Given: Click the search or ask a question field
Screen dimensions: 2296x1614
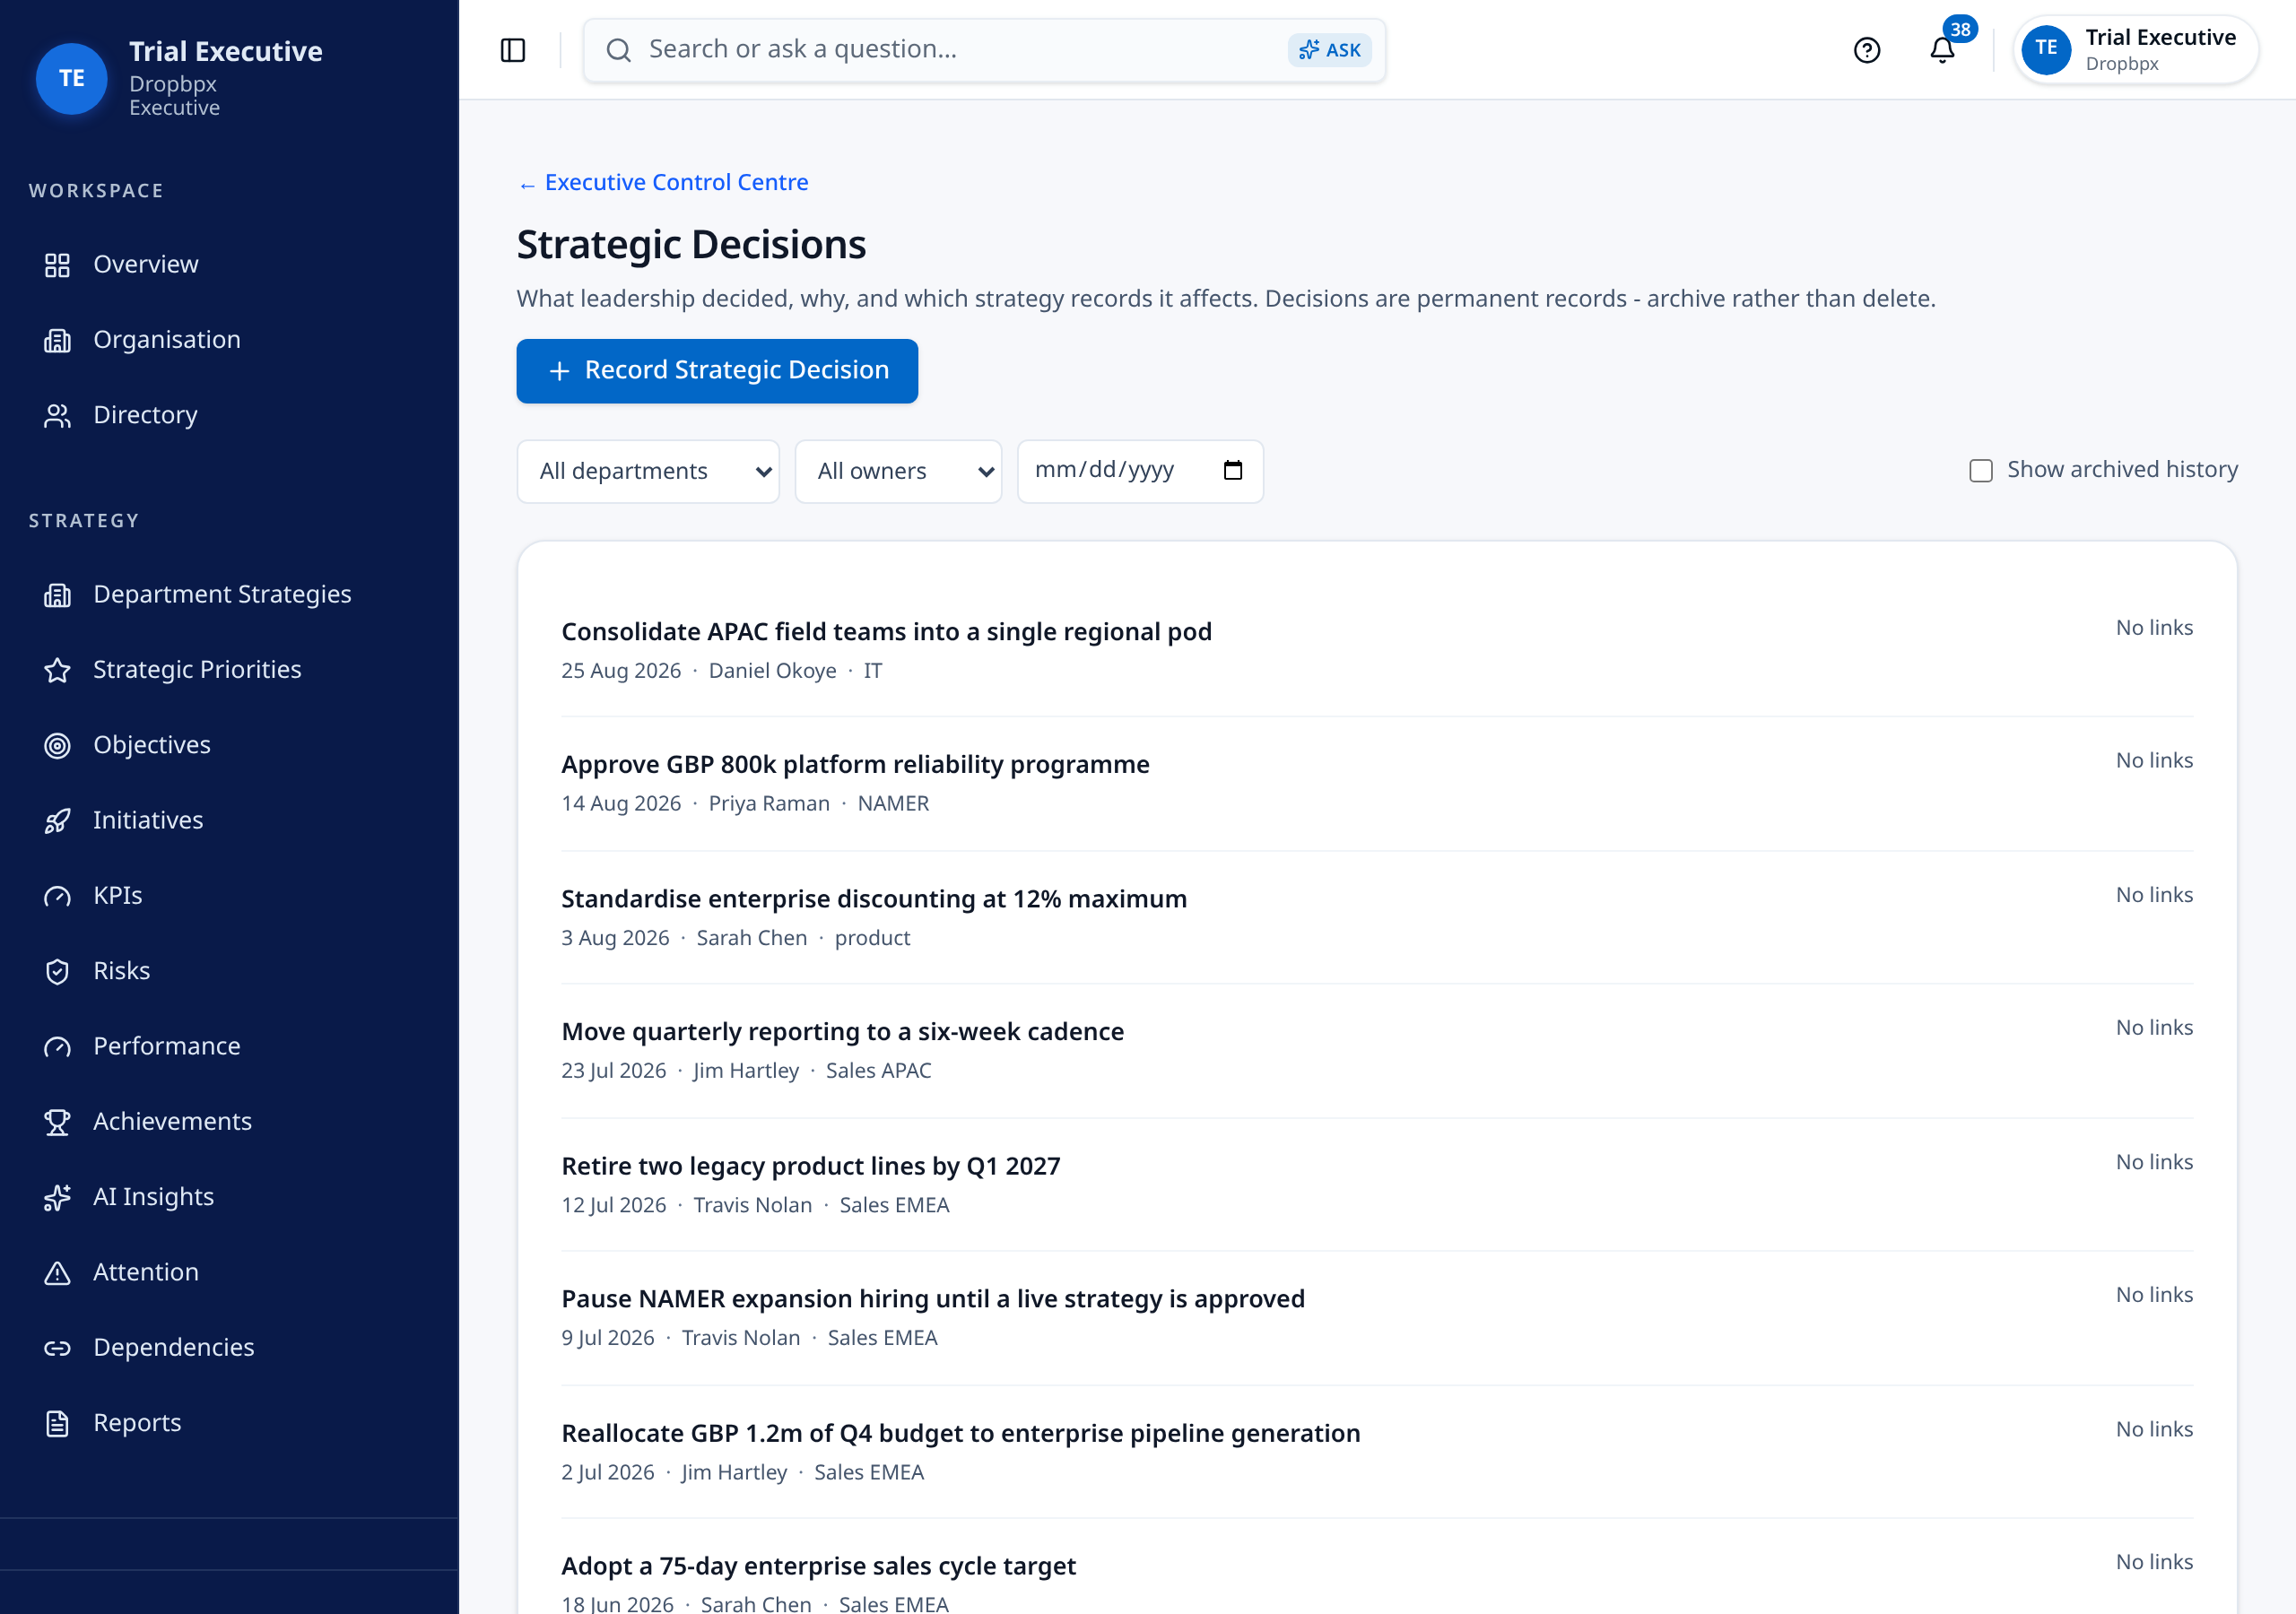Looking at the screenshot, I should click(984, 50).
